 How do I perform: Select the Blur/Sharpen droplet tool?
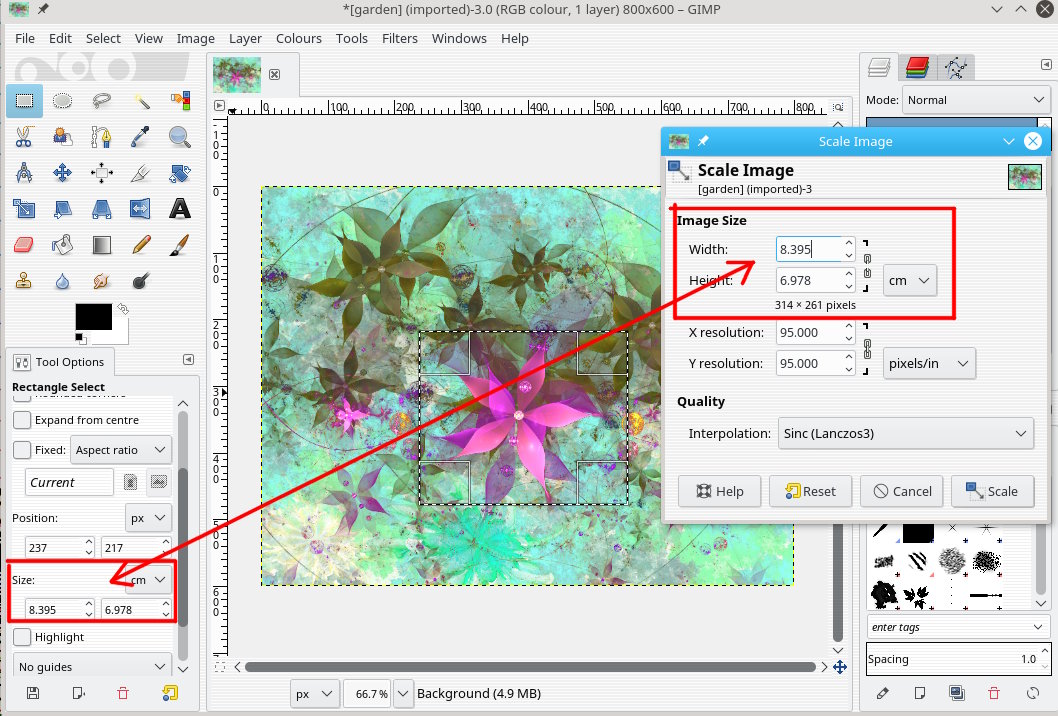(x=63, y=280)
